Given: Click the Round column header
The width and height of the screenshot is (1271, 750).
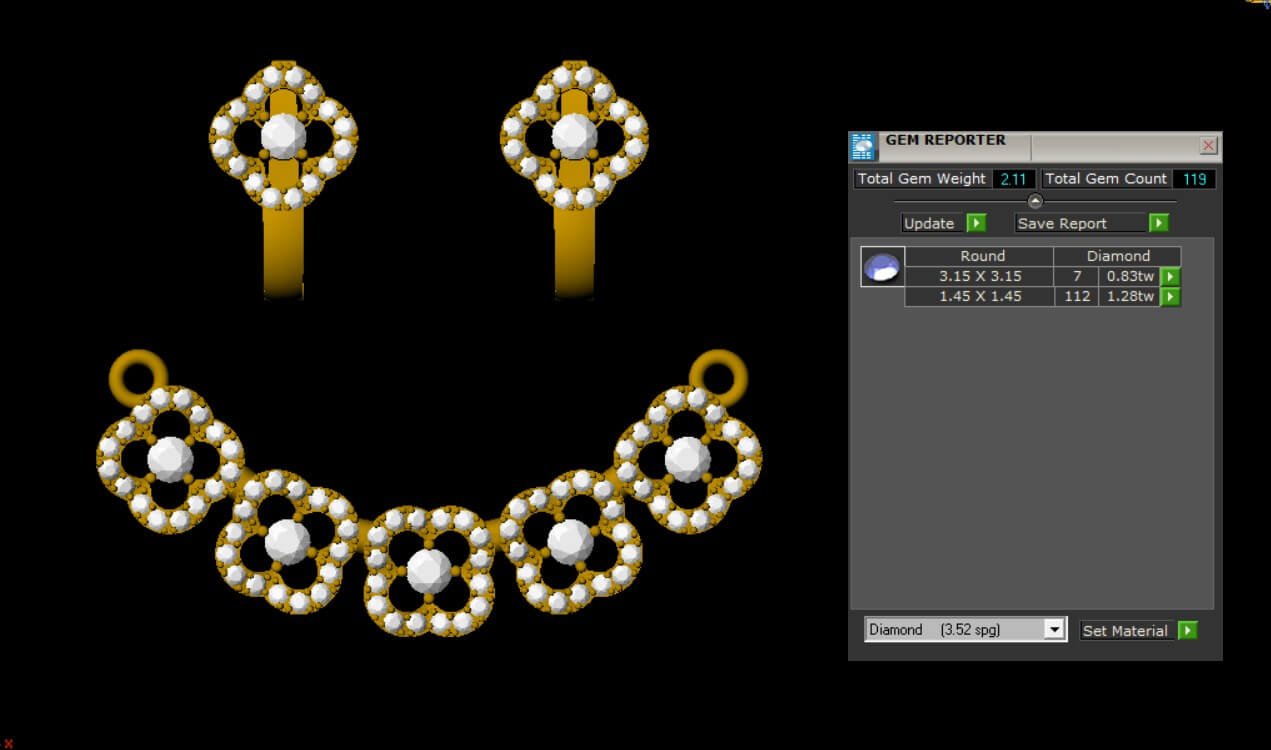Looking at the screenshot, I should 980,256.
